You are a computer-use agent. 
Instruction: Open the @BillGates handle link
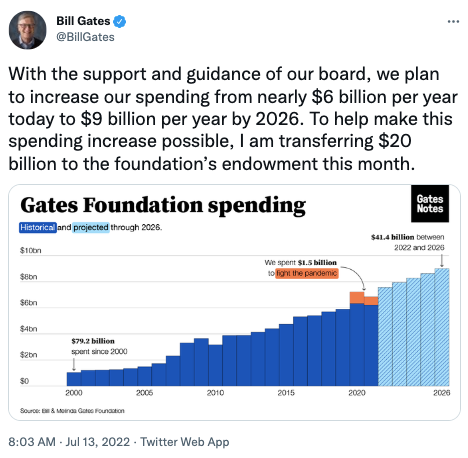point(85,37)
